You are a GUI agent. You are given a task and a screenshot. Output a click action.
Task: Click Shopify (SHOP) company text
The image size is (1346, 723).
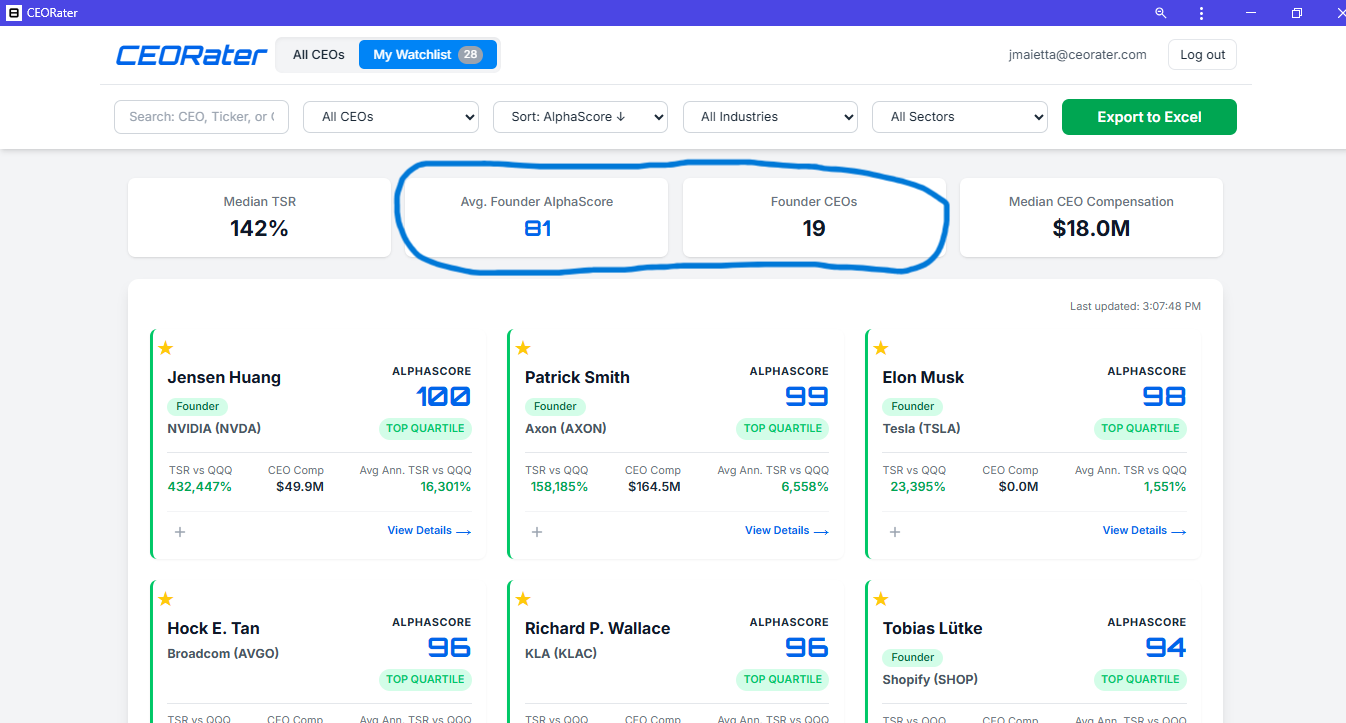[x=930, y=679]
